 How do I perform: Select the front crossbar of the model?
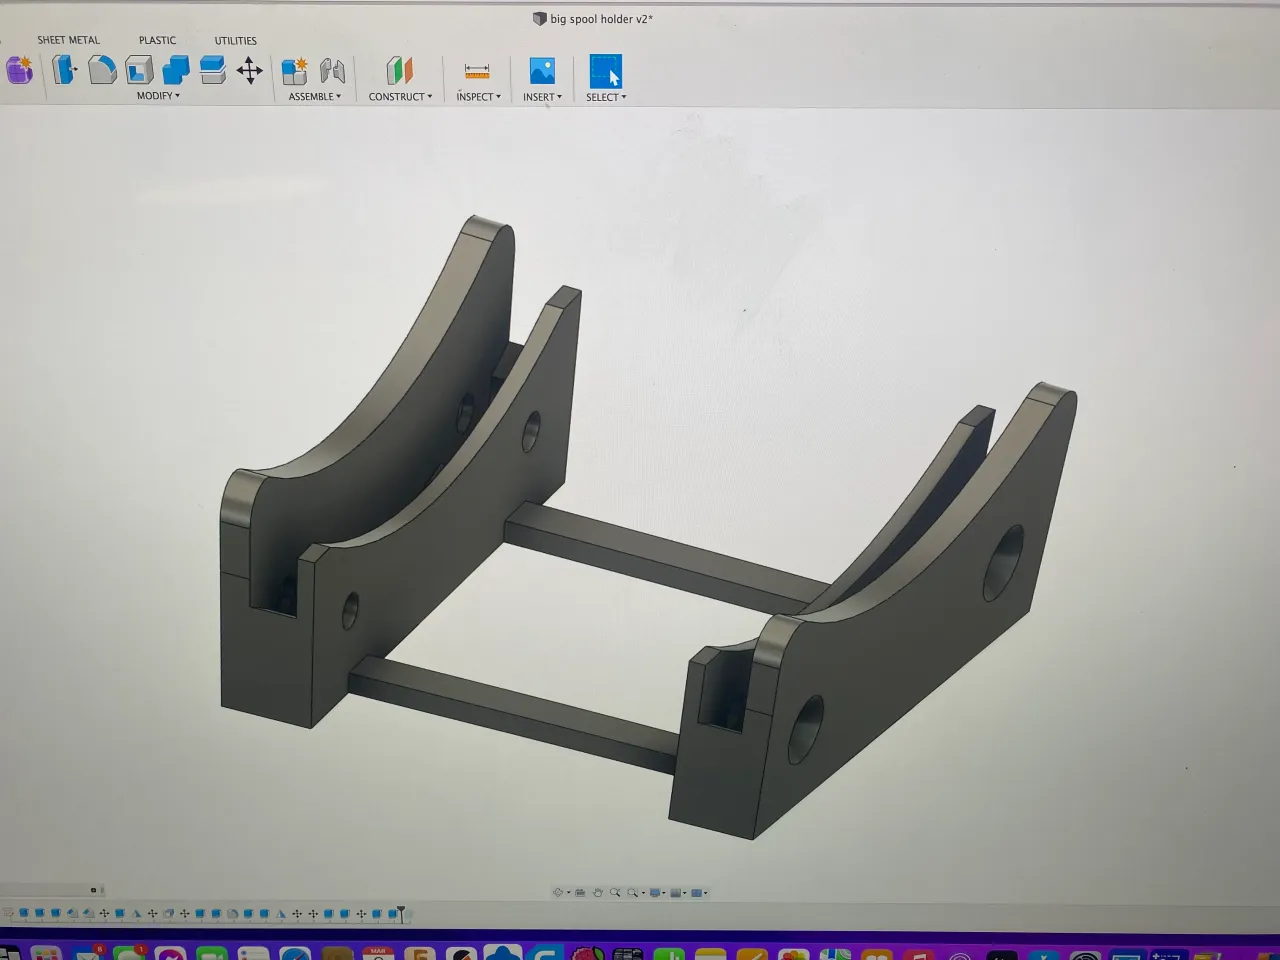tap(515, 713)
